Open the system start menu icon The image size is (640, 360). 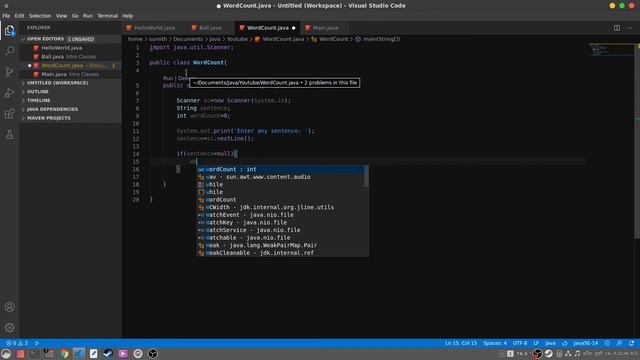(6, 353)
